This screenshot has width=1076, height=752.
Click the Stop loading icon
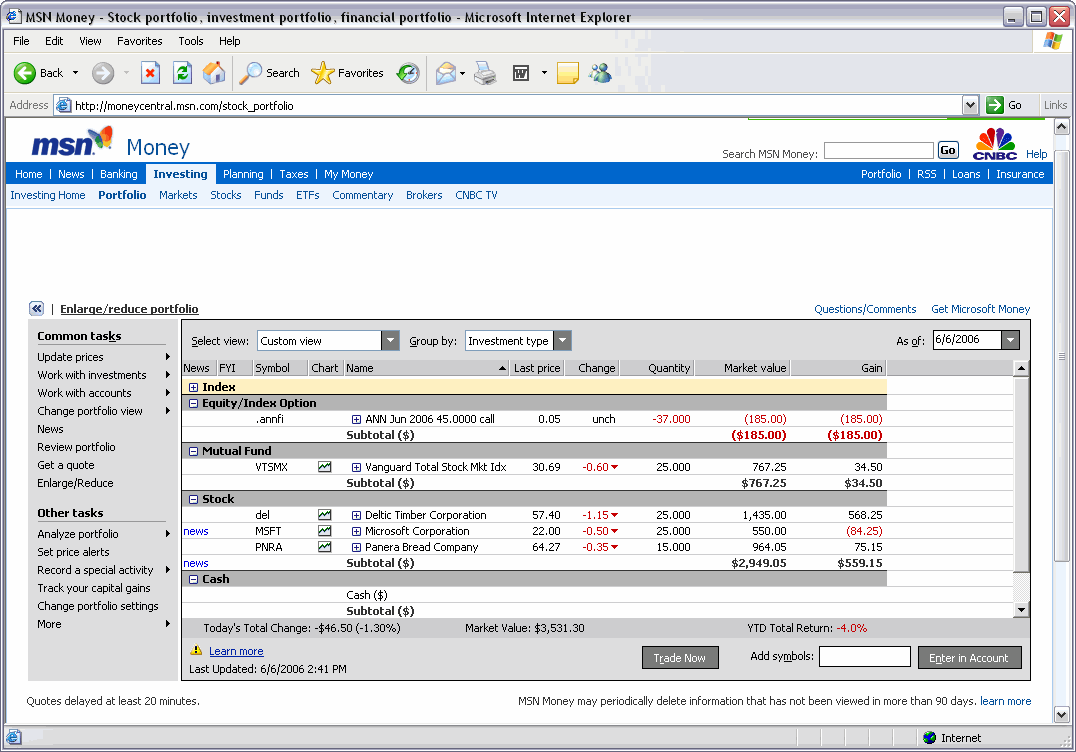click(152, 73)
